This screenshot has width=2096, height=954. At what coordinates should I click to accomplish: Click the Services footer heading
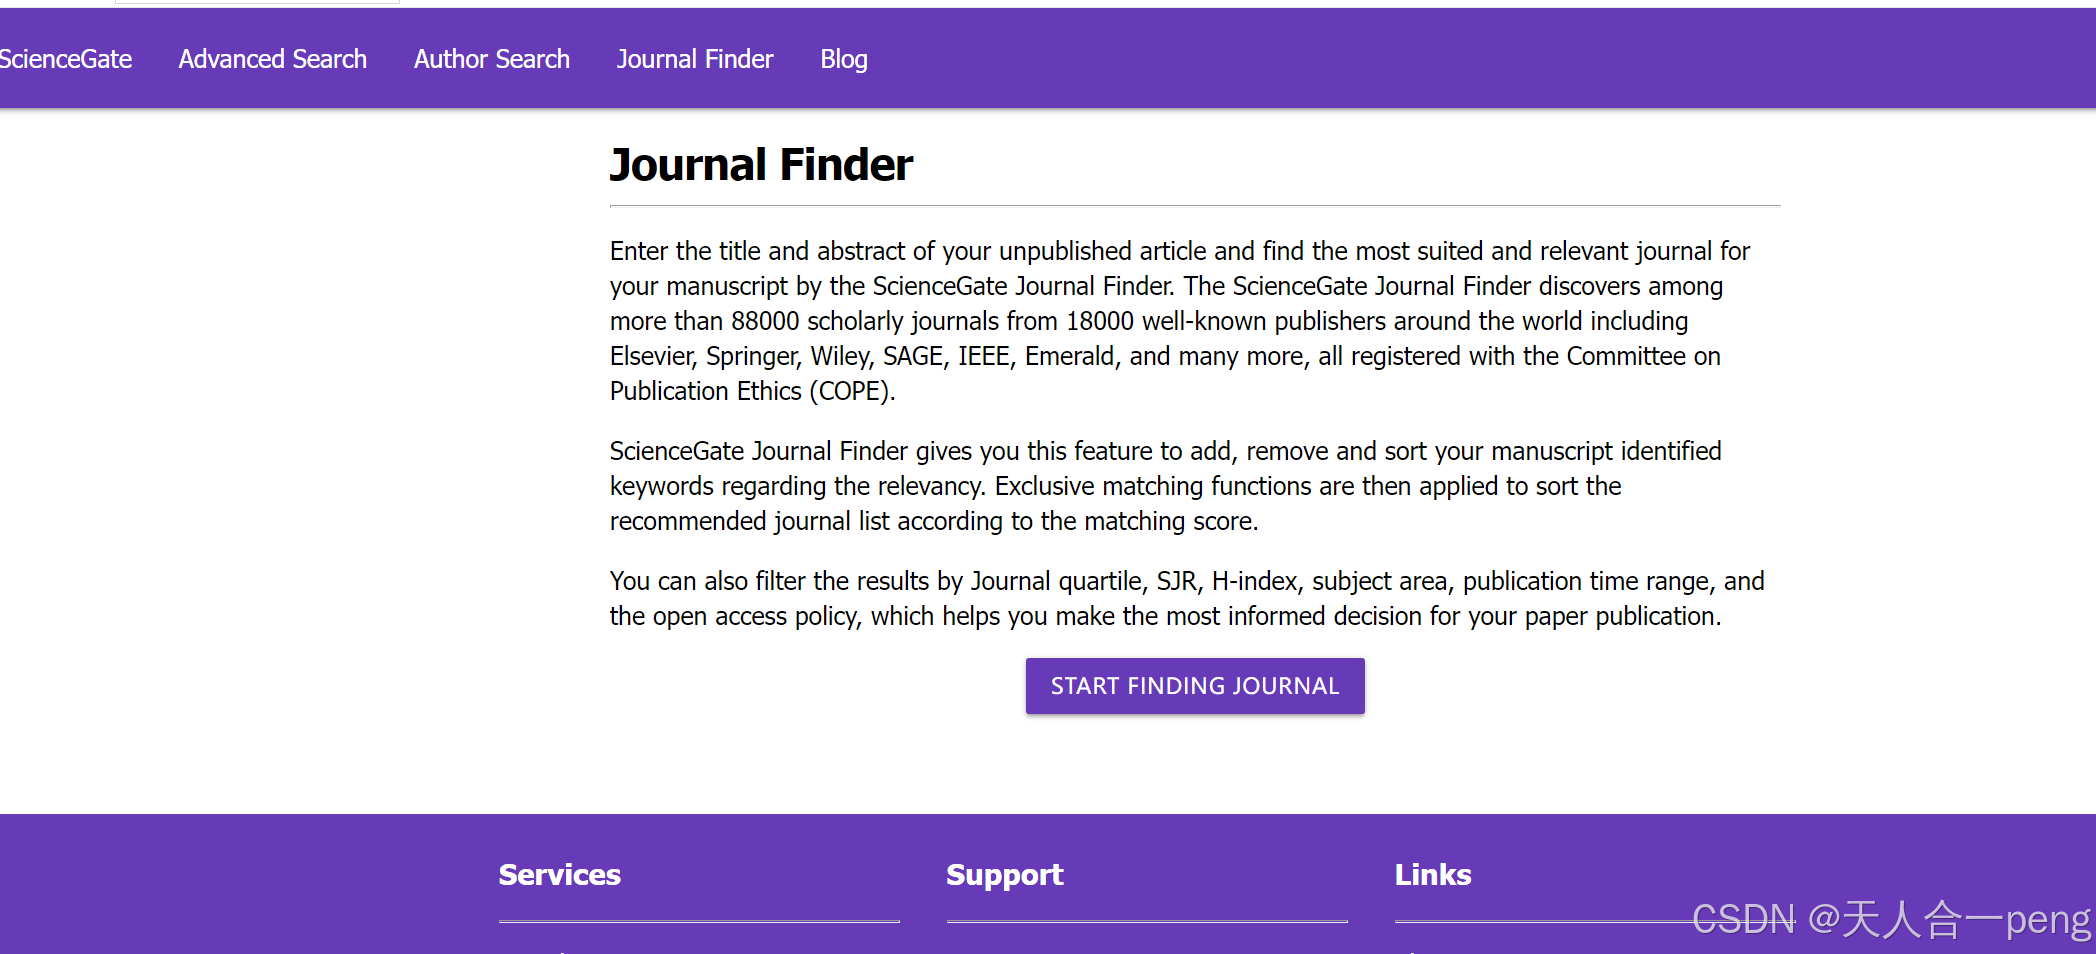(559, 875)
